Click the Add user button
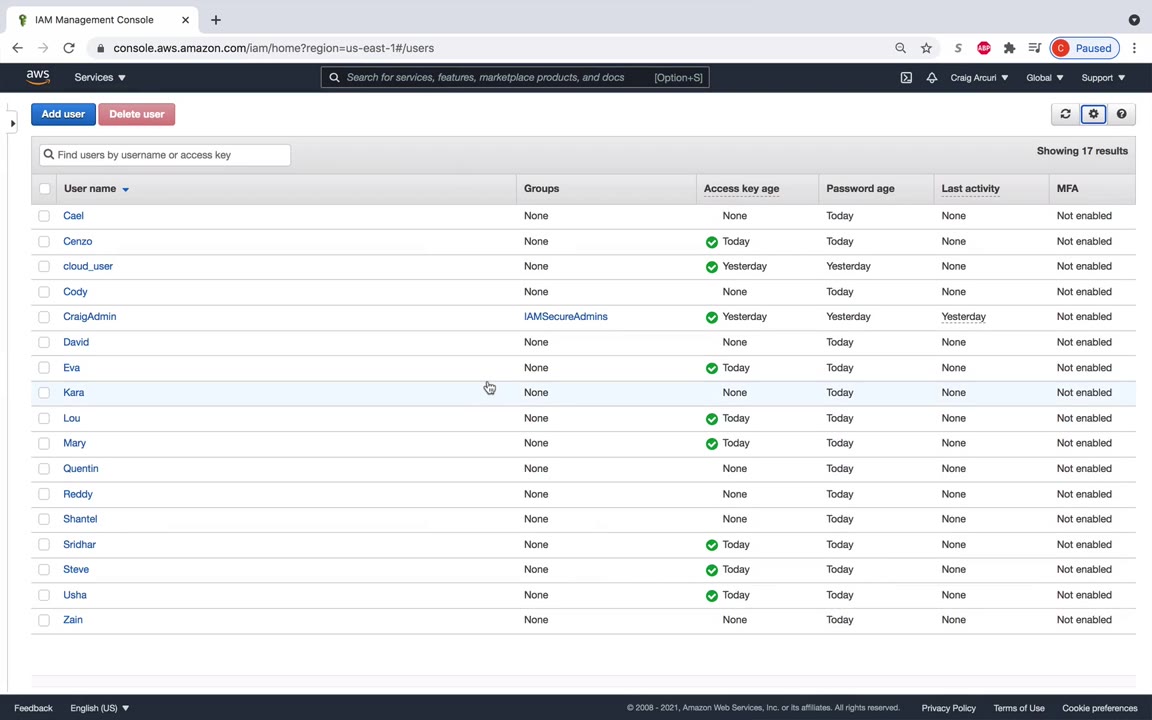 tap(63, 114)
